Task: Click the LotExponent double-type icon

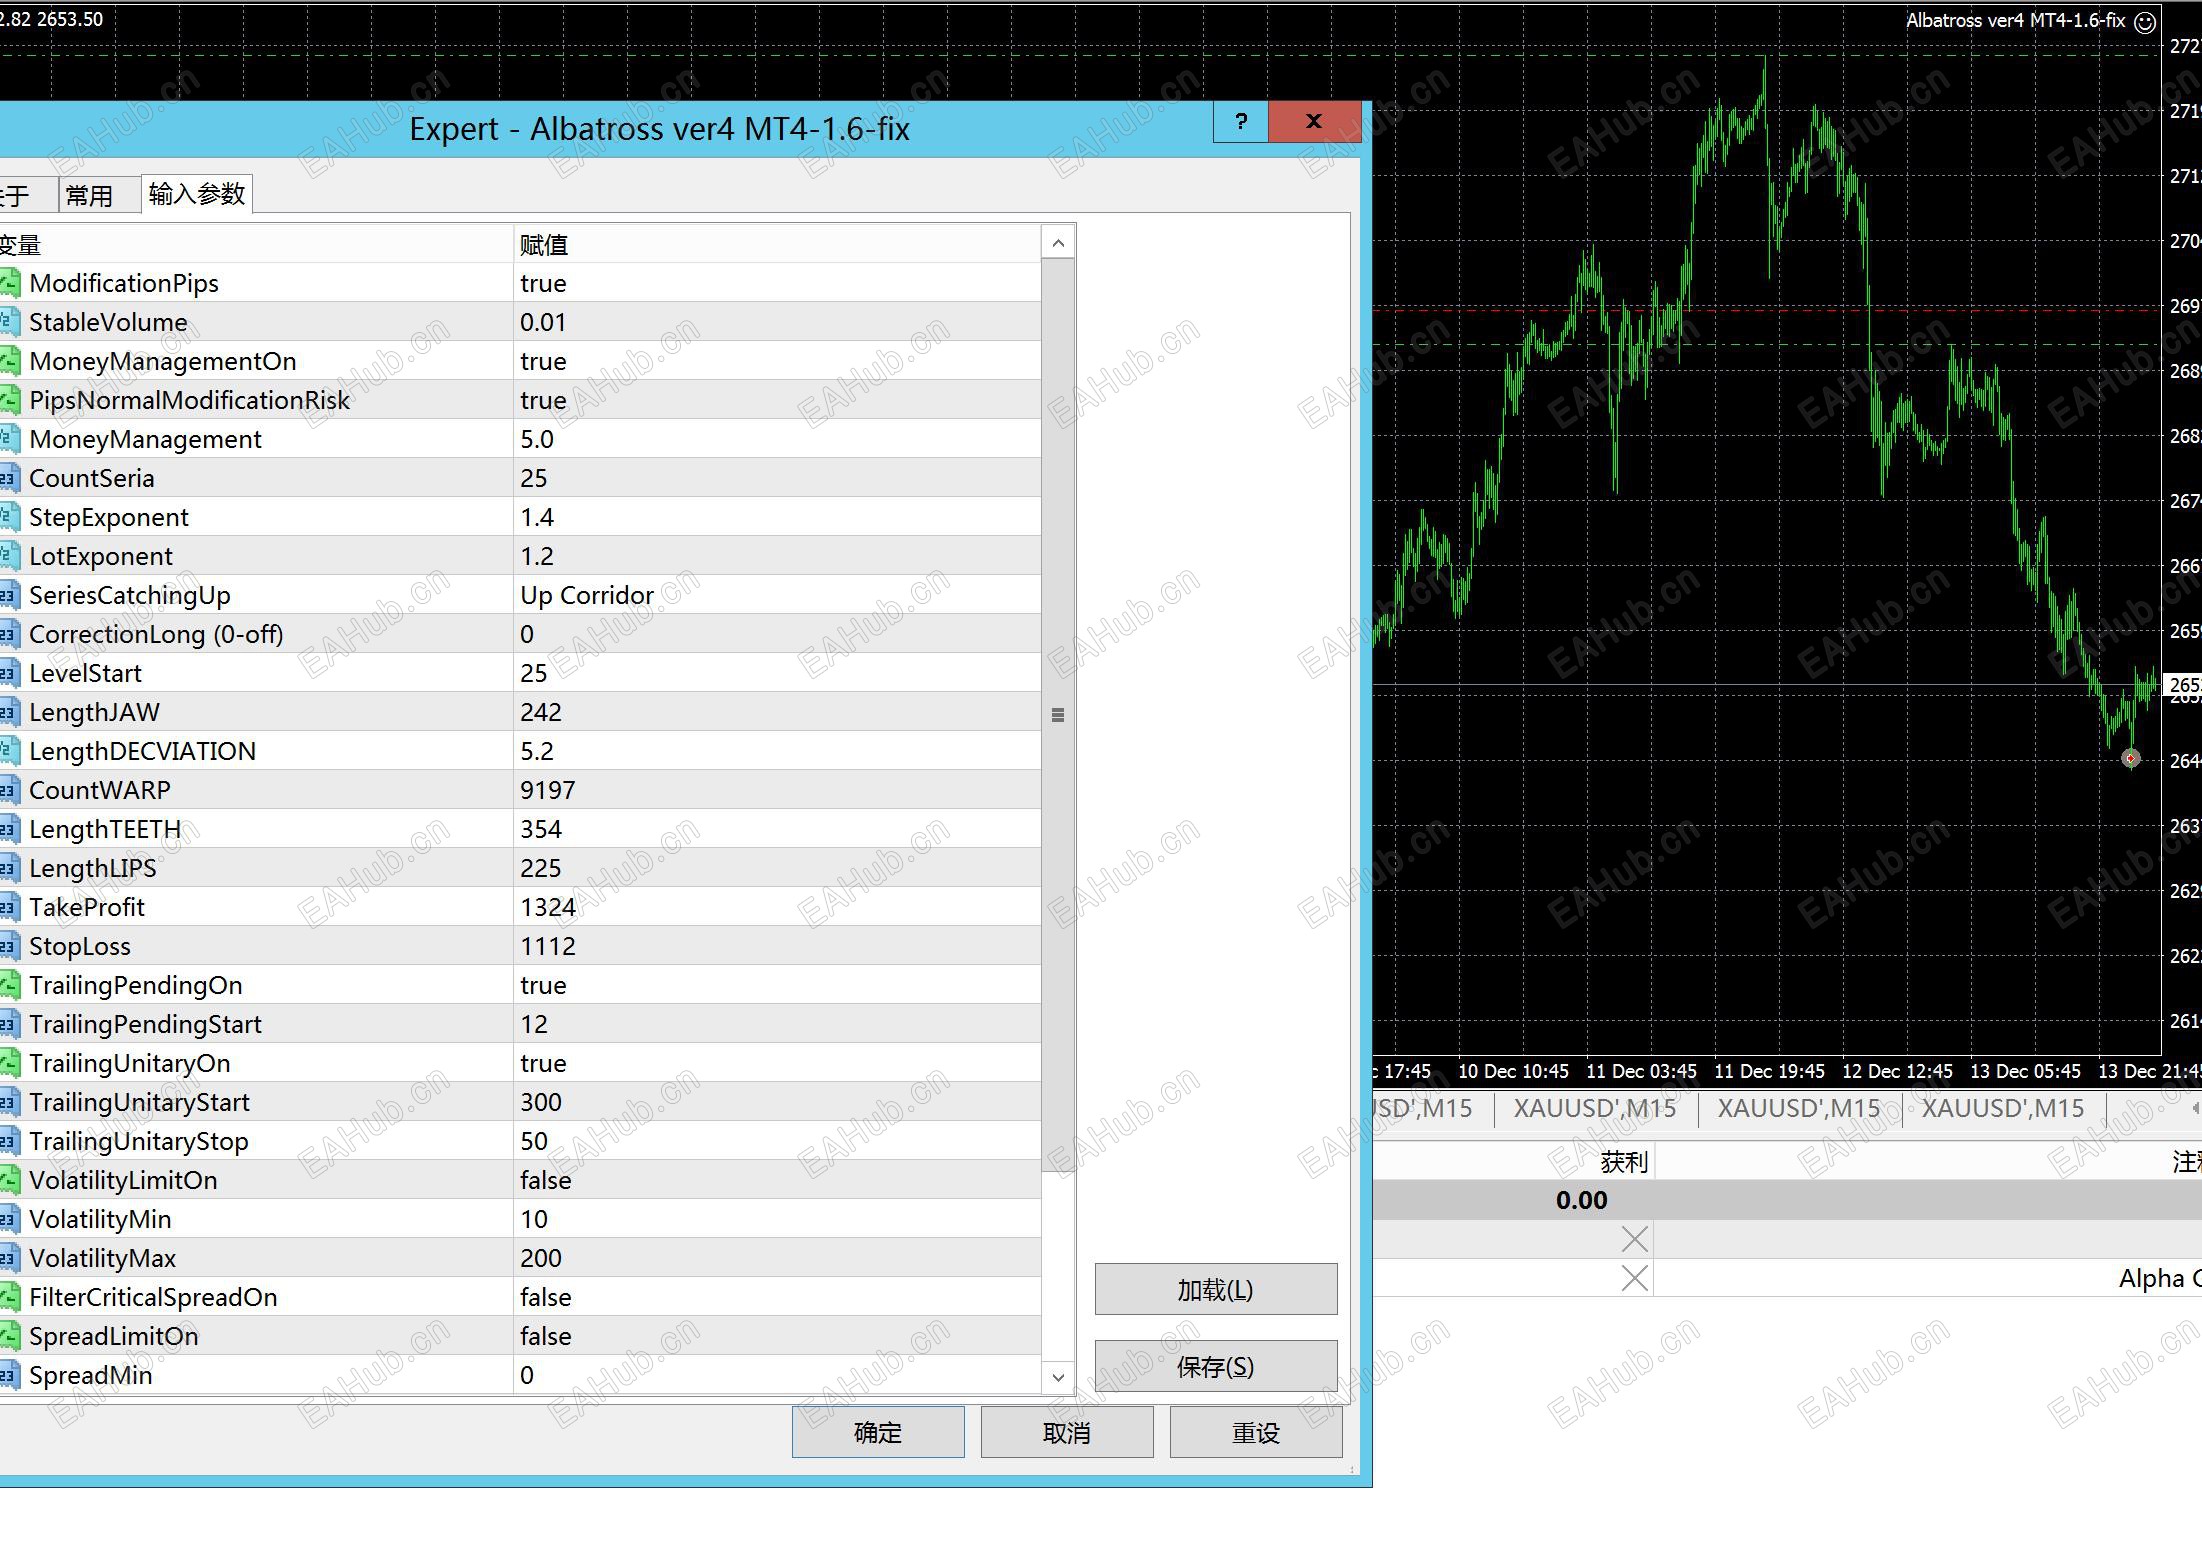Action: tap(9, 556)
